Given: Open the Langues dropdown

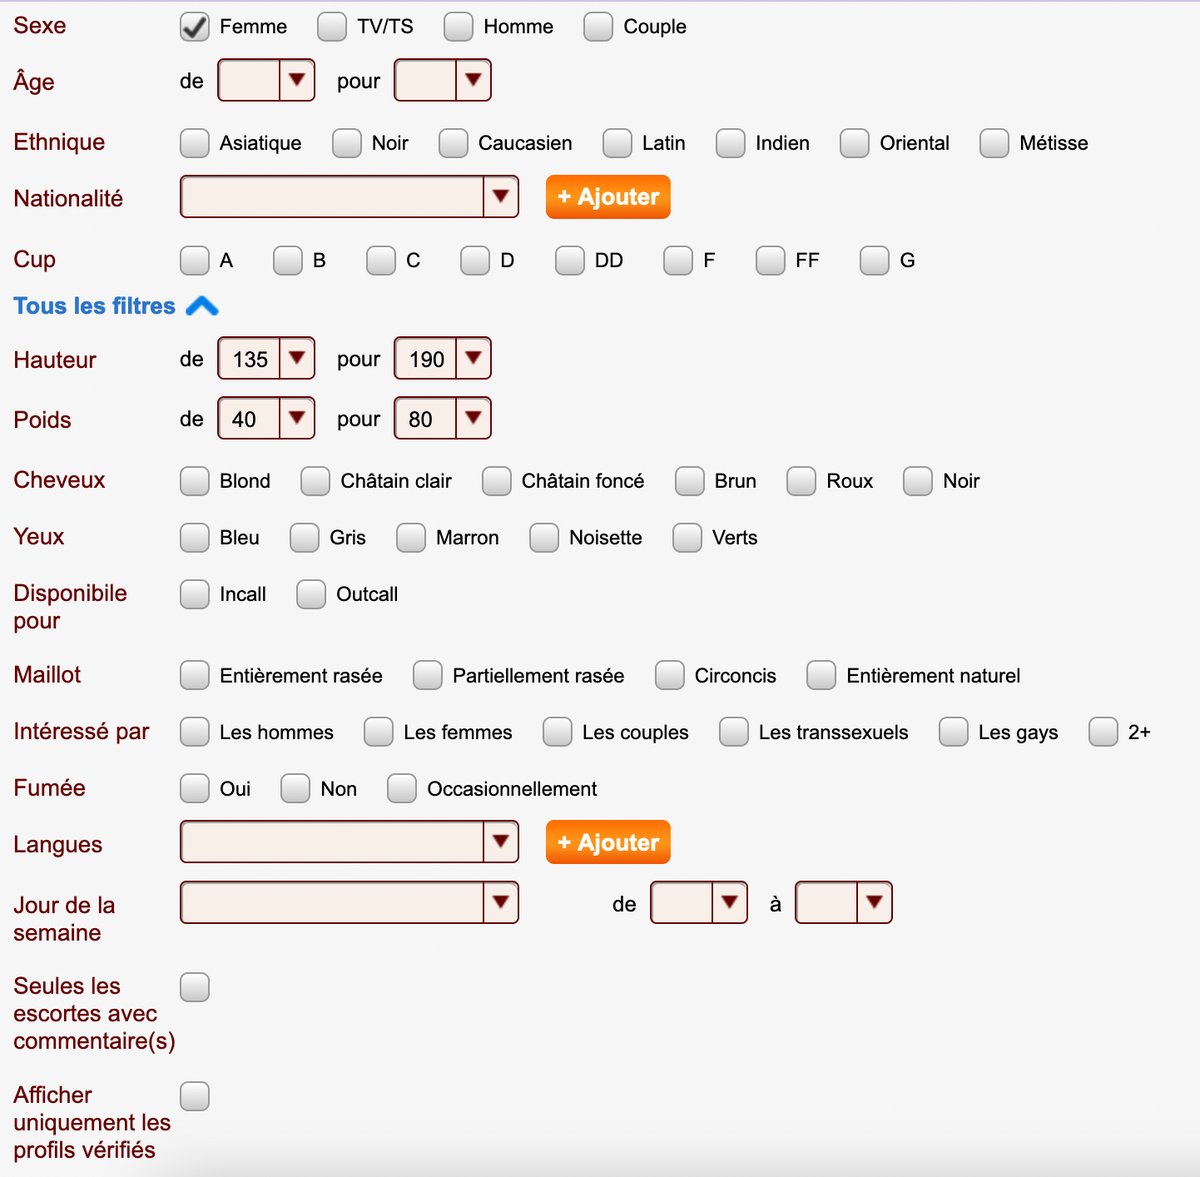Looking at the screenshot, I should point(349,842).
